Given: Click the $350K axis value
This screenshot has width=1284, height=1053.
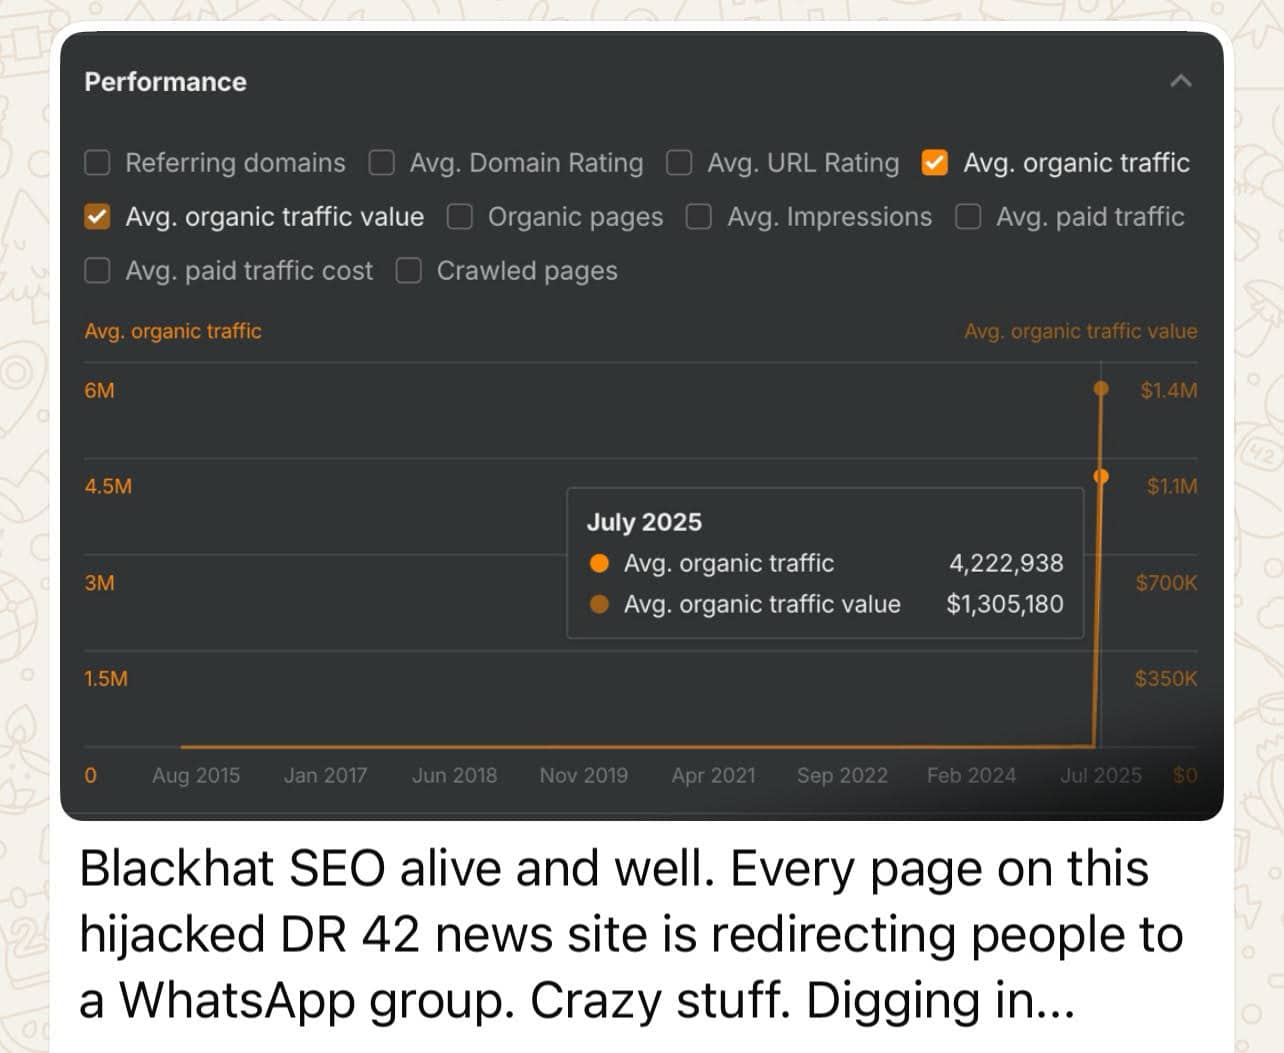Looking at the screenshot, I should [x=1165, y=678].
